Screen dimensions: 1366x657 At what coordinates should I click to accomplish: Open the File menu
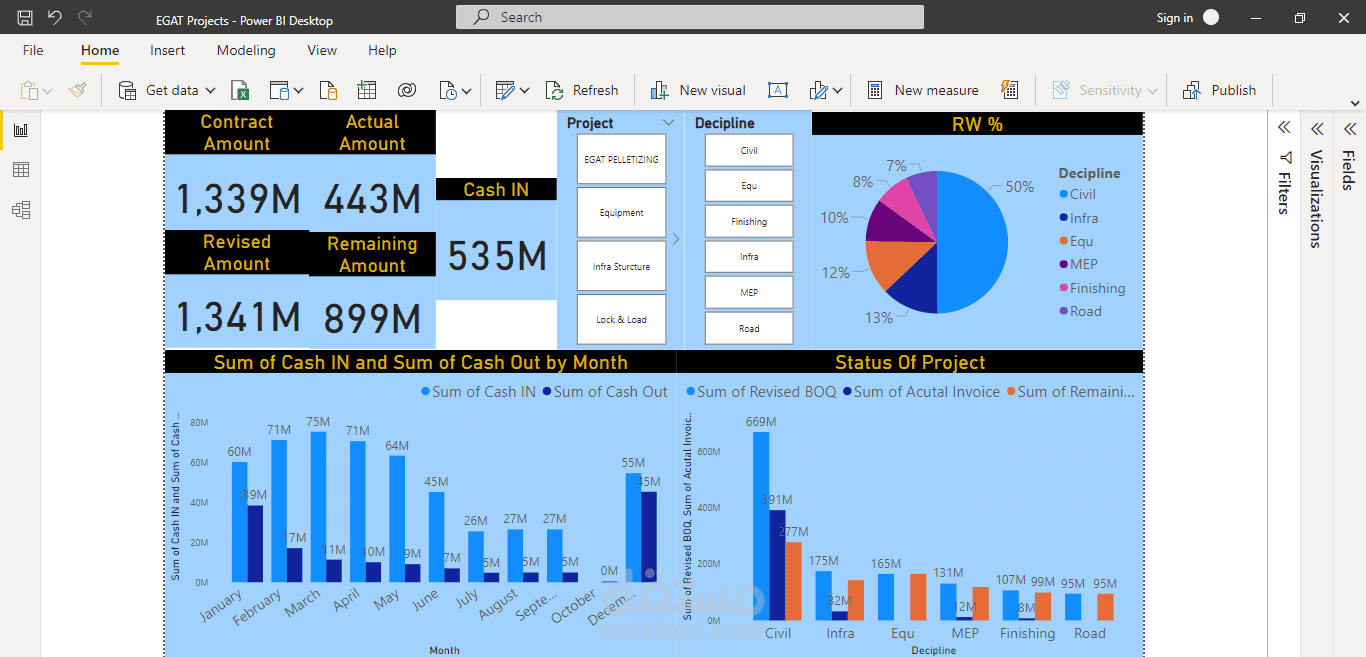coord(33,50)
